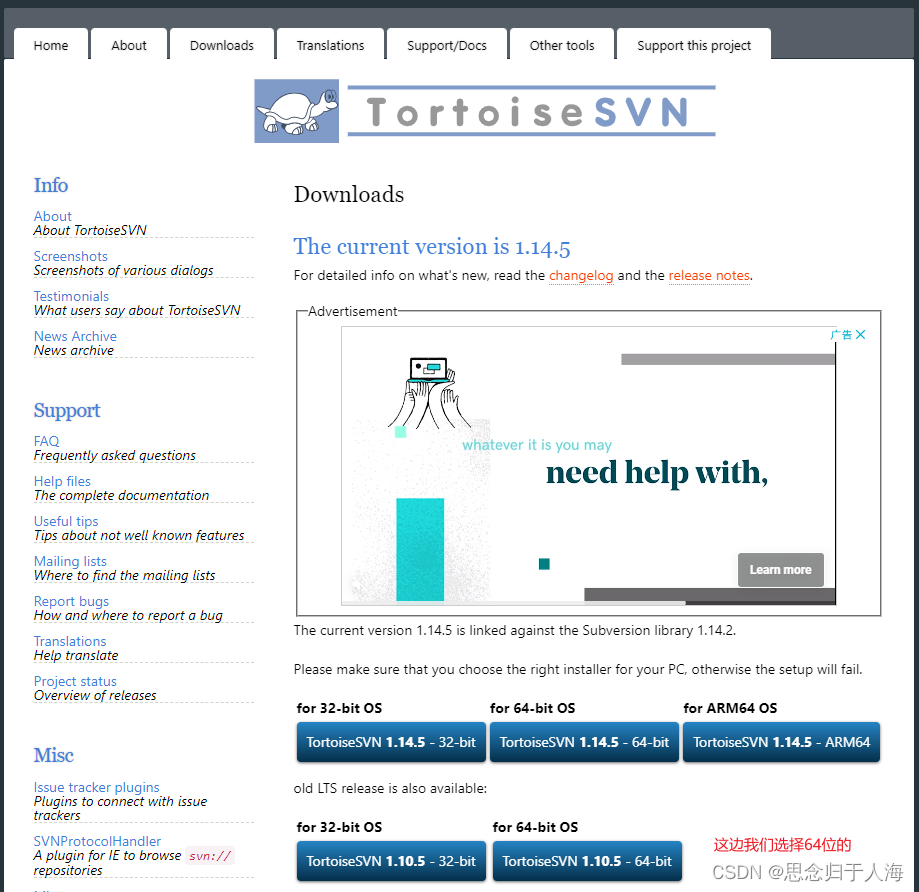This screenshot has height=892, width=919.
Task: Visit the Screenshots page from the sidebar
Action: (70, 256)
